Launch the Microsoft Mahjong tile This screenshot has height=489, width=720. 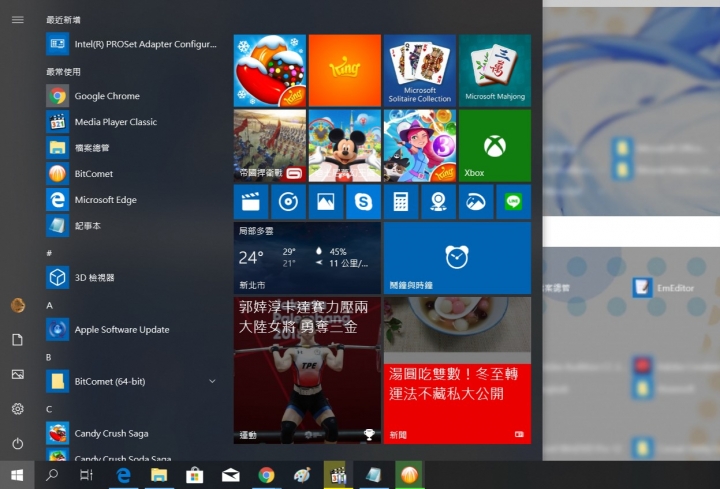[x=495, y=70]
